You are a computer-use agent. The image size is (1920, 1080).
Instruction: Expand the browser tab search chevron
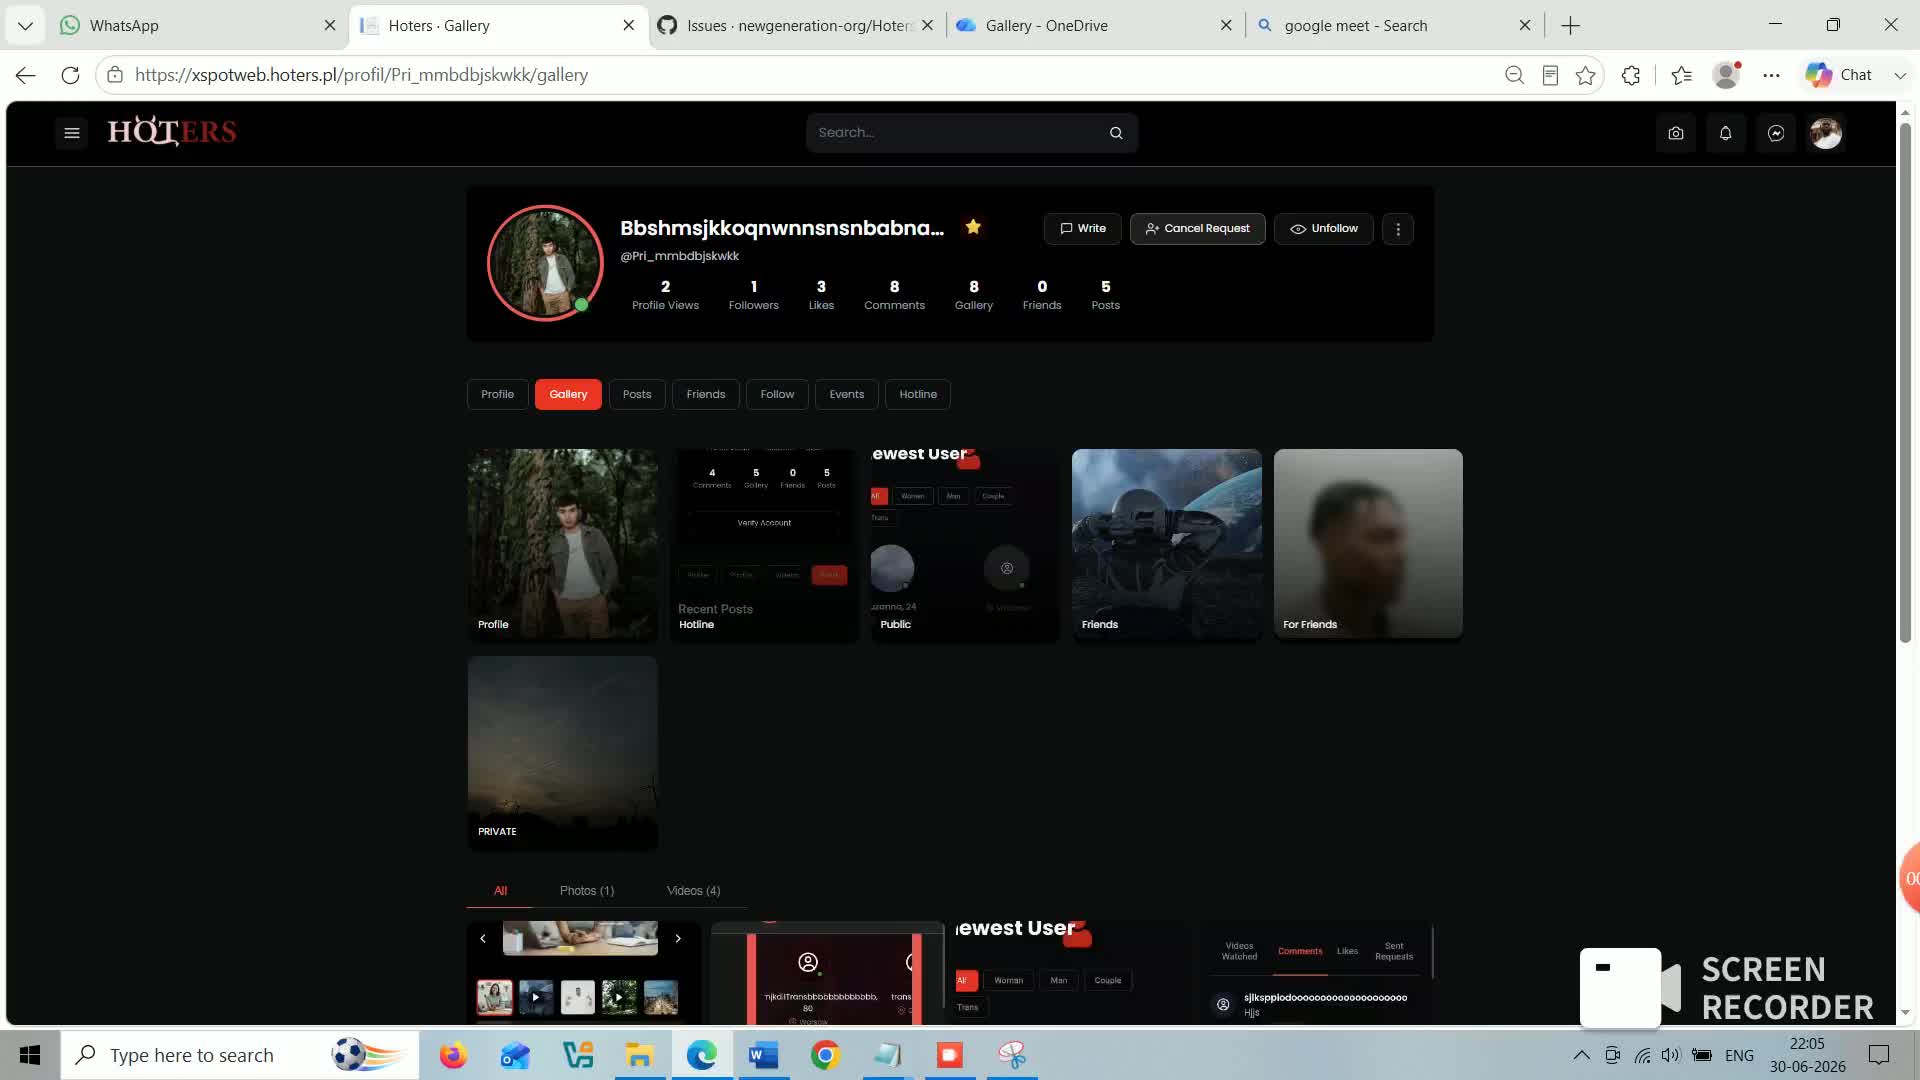pyautogui.click(x=26, y=26)
